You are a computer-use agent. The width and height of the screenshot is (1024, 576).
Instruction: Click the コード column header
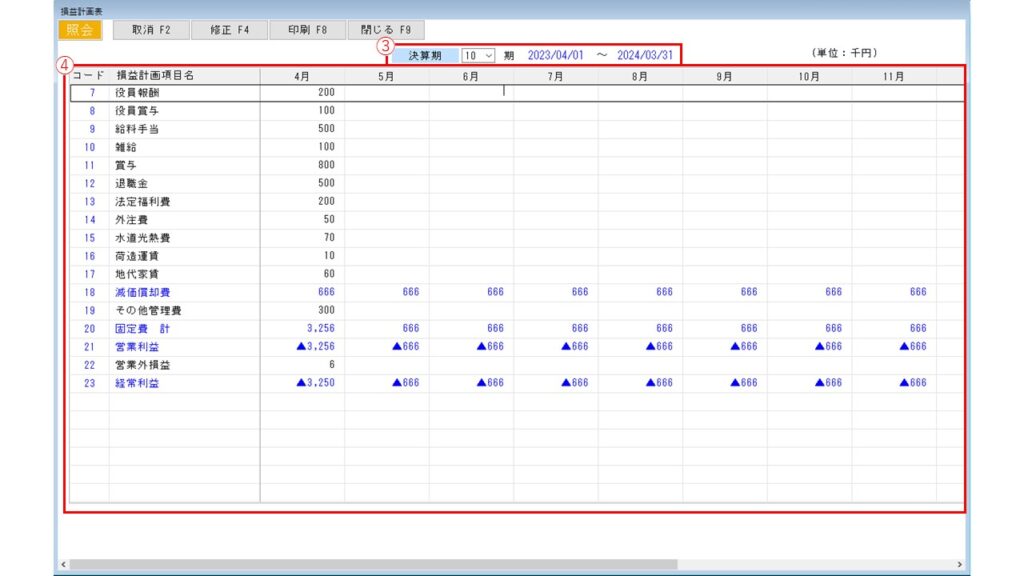click(89, 76)
